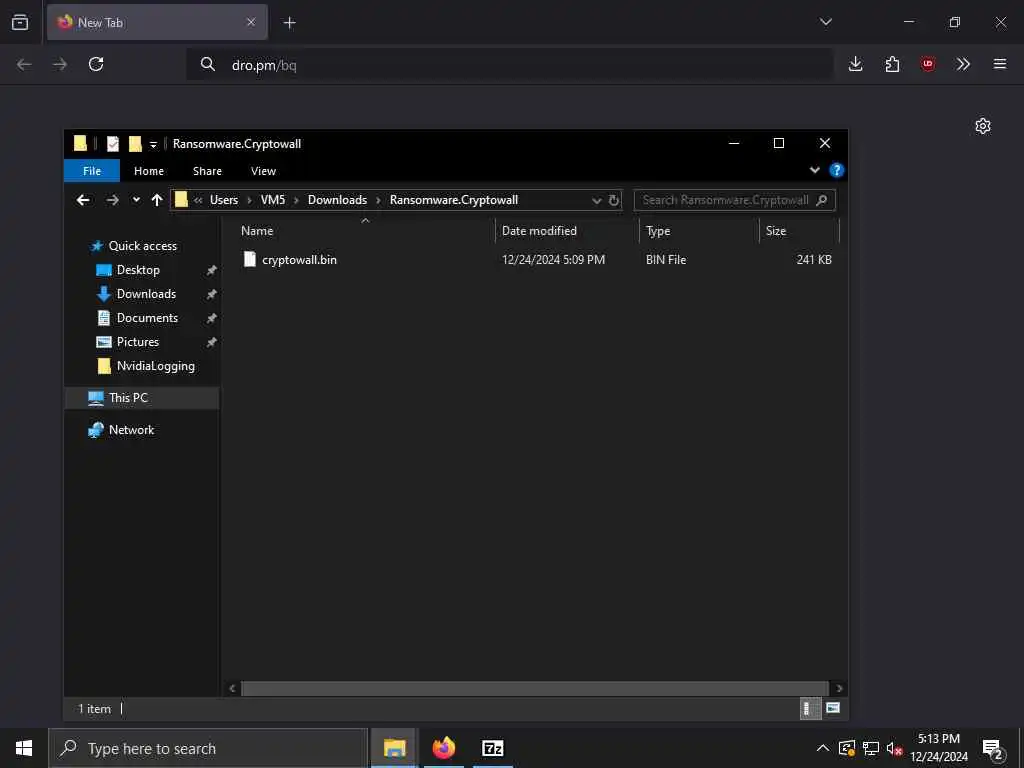Open the uBlock Origin extension icon
Viewport: 1024px width, 768px height.
[928, 64]
